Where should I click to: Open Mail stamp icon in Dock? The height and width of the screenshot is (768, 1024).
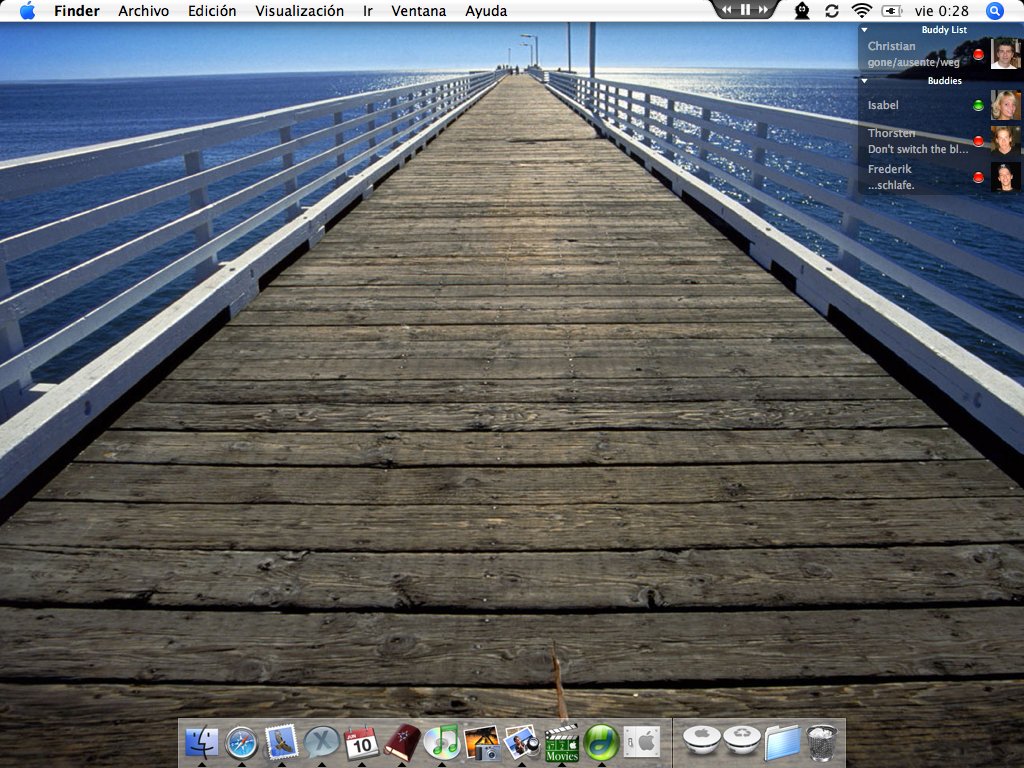click(281, 742)
